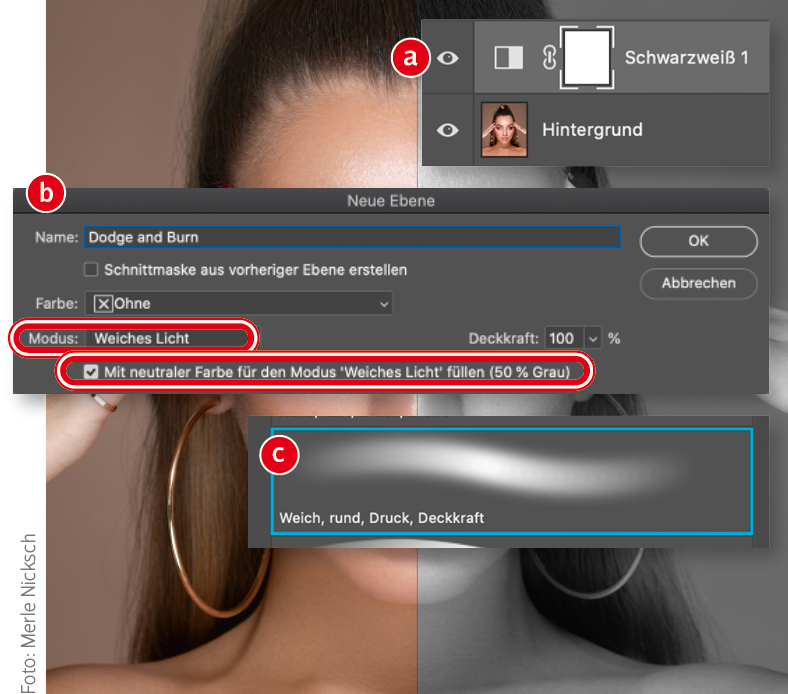Select the Hintergrund layer thumbnail

click(x=504, y=130)
